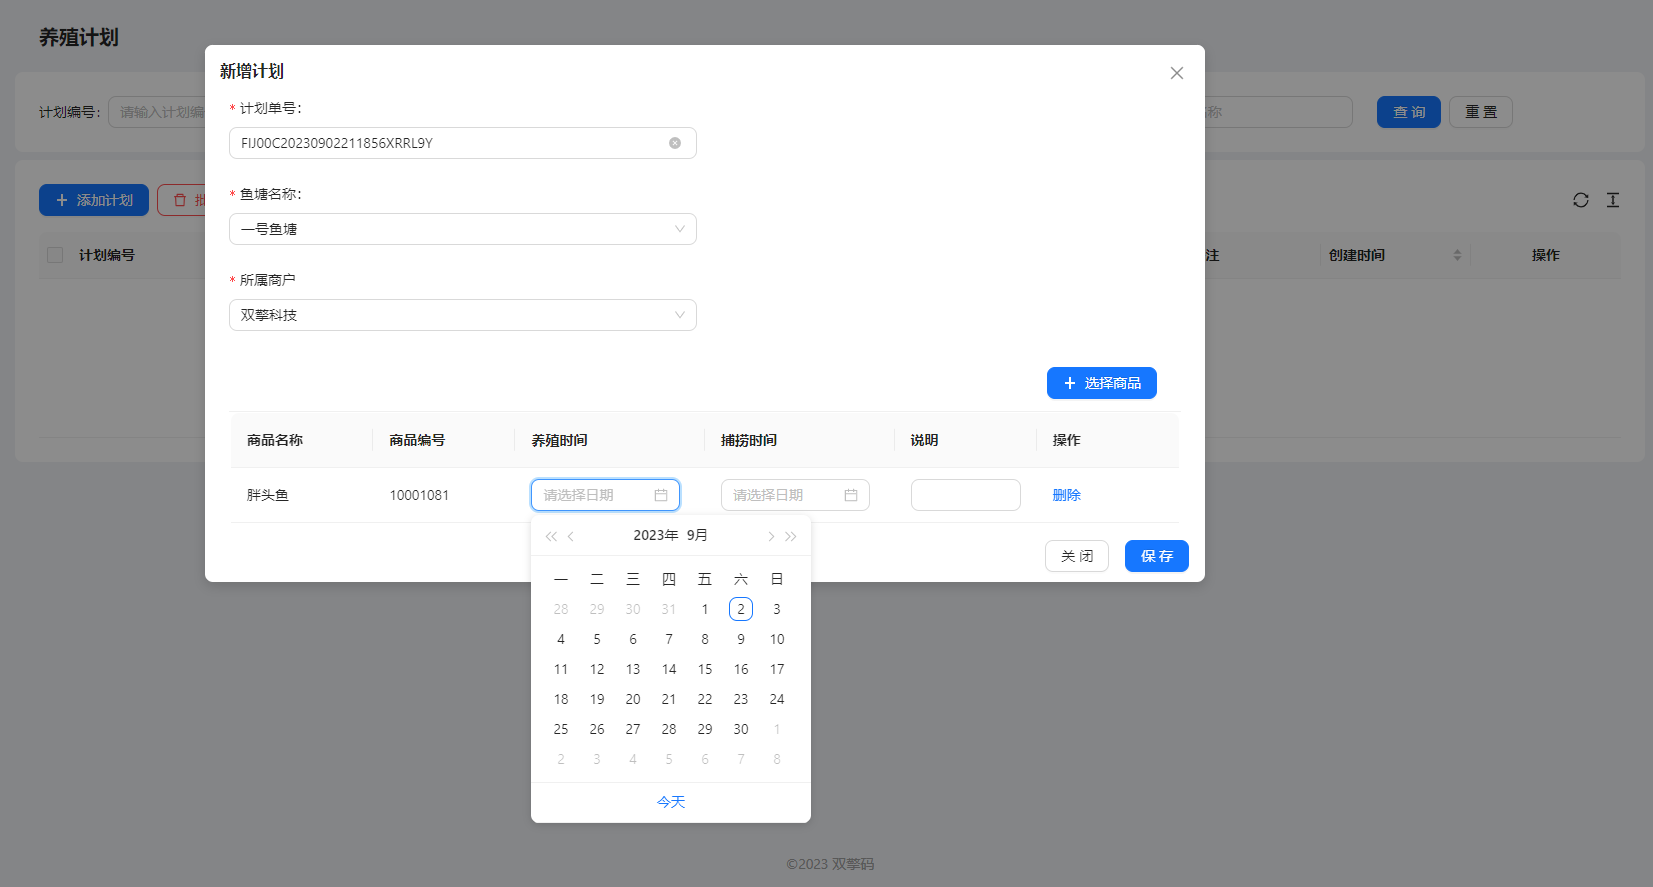1653x887 pixels.
Task: Expand the 鱼塘名称 dropdown showing 一号鱼塘
Action: coord(463,229)
